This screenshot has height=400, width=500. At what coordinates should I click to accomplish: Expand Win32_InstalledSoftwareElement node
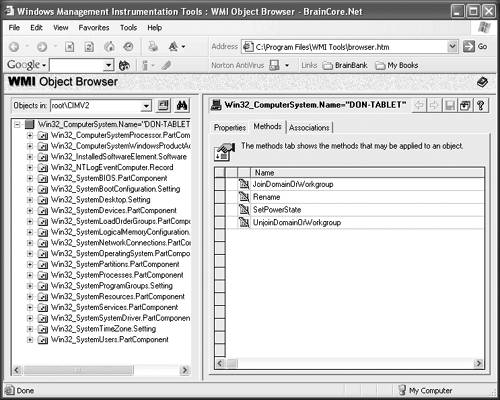30,157
